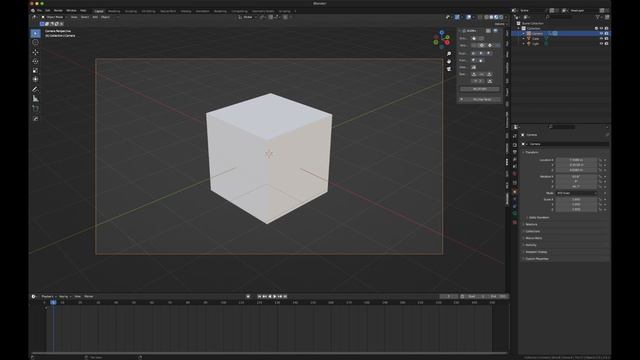Select the Cursor tool in toolbar
The height and width of the screenshot is (360, 640).
(36, 42)
